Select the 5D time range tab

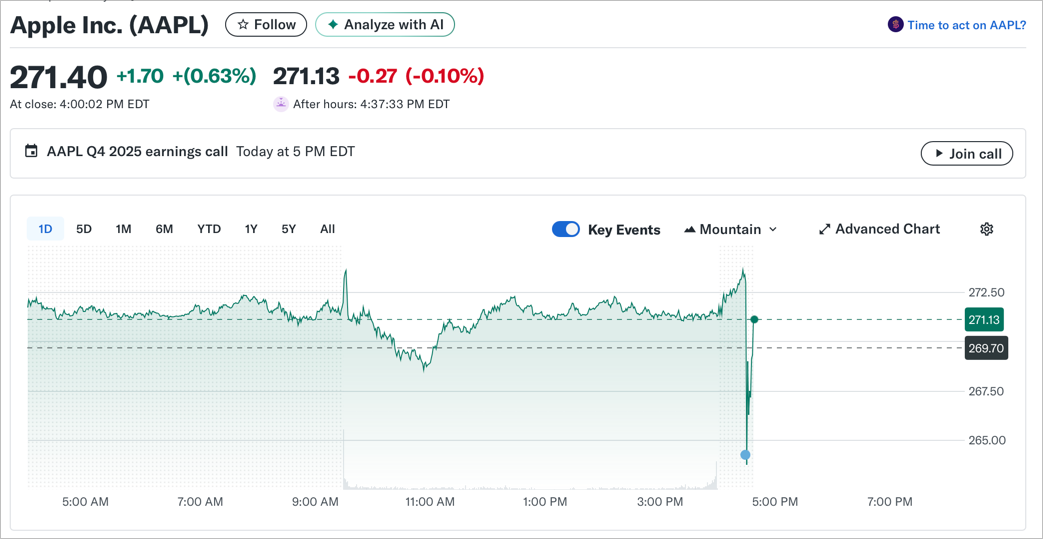84,229
